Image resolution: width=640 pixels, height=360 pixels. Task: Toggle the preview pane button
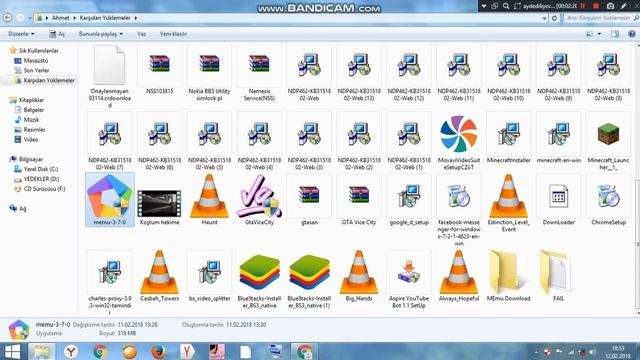[615, 34]
